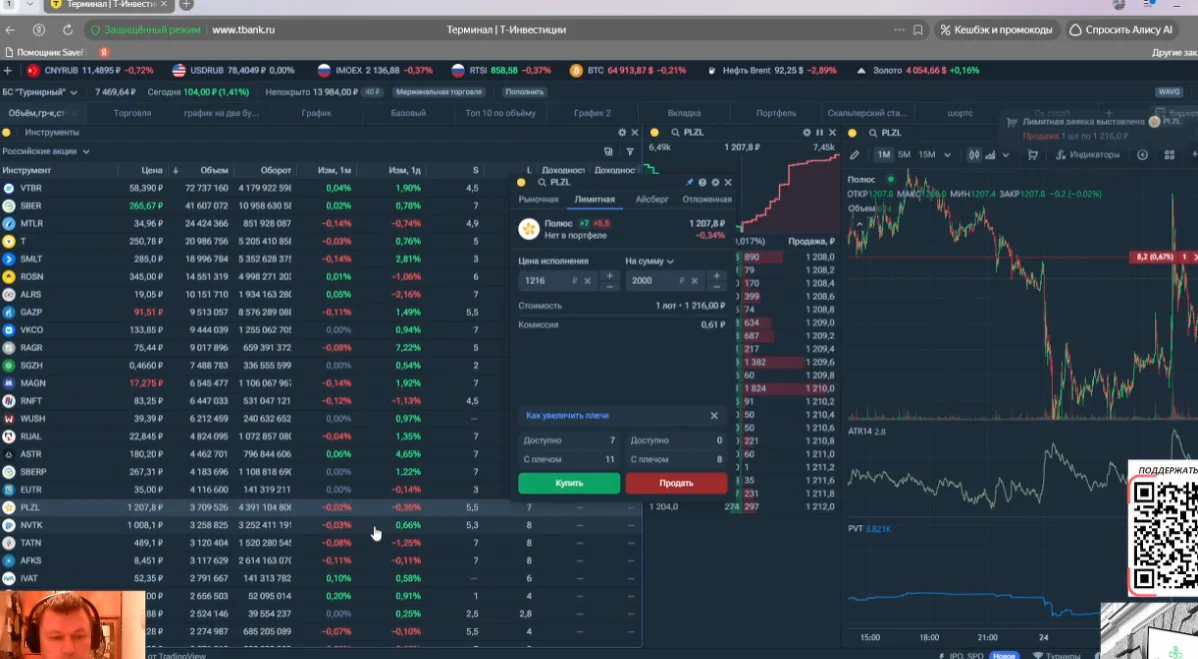
Task: Switch chart to area type icon
Action: [x=990, y=155]
